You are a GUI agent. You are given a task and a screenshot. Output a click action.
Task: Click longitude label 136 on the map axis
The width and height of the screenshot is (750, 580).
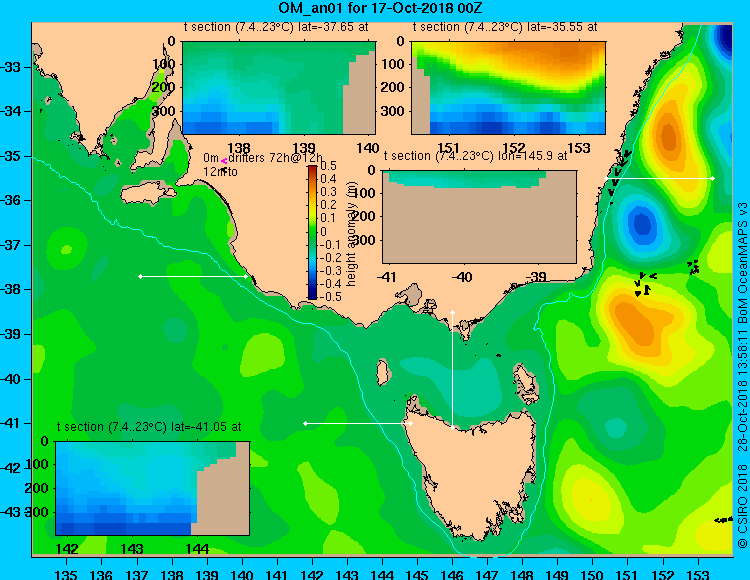[x=101, y=575]
